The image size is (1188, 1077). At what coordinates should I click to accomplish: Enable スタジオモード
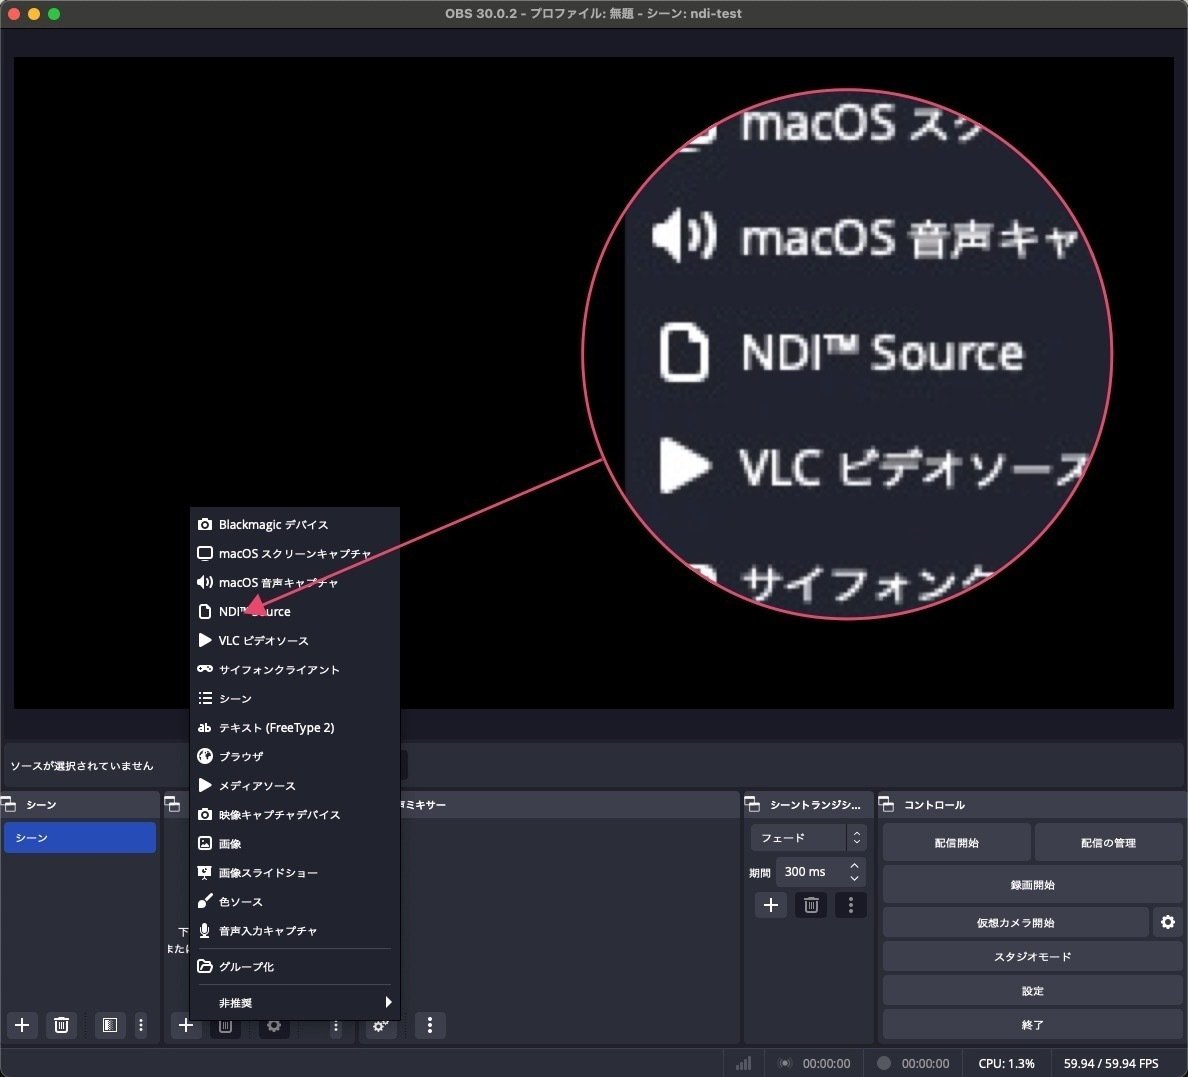click(1033, 956)
